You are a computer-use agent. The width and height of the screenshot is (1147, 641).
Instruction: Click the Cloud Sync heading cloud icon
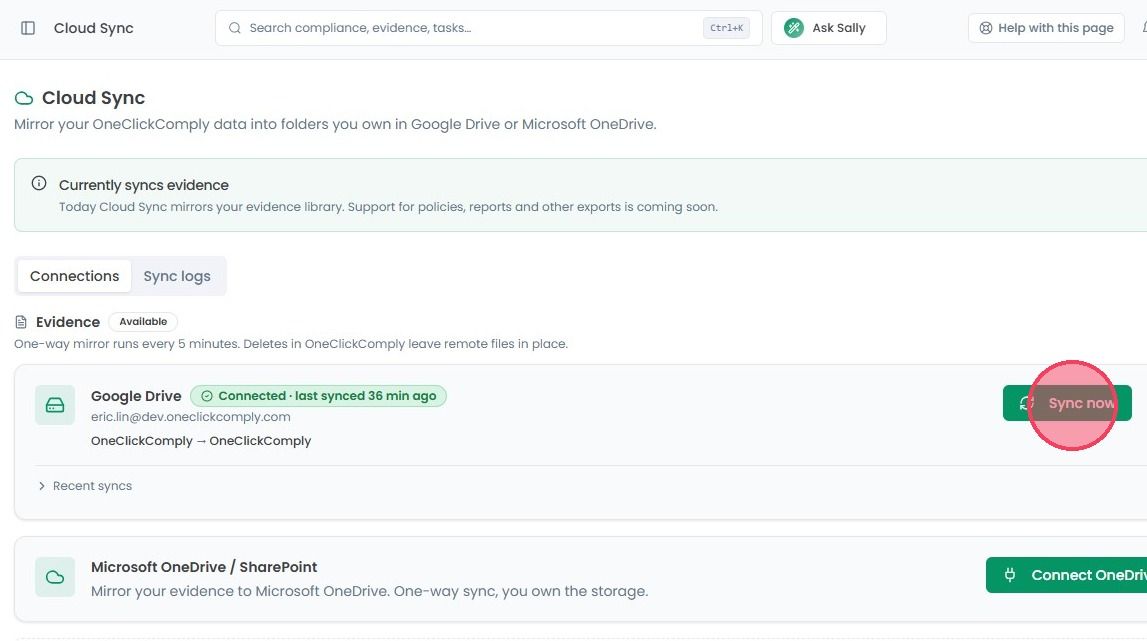tap(24, 98)
